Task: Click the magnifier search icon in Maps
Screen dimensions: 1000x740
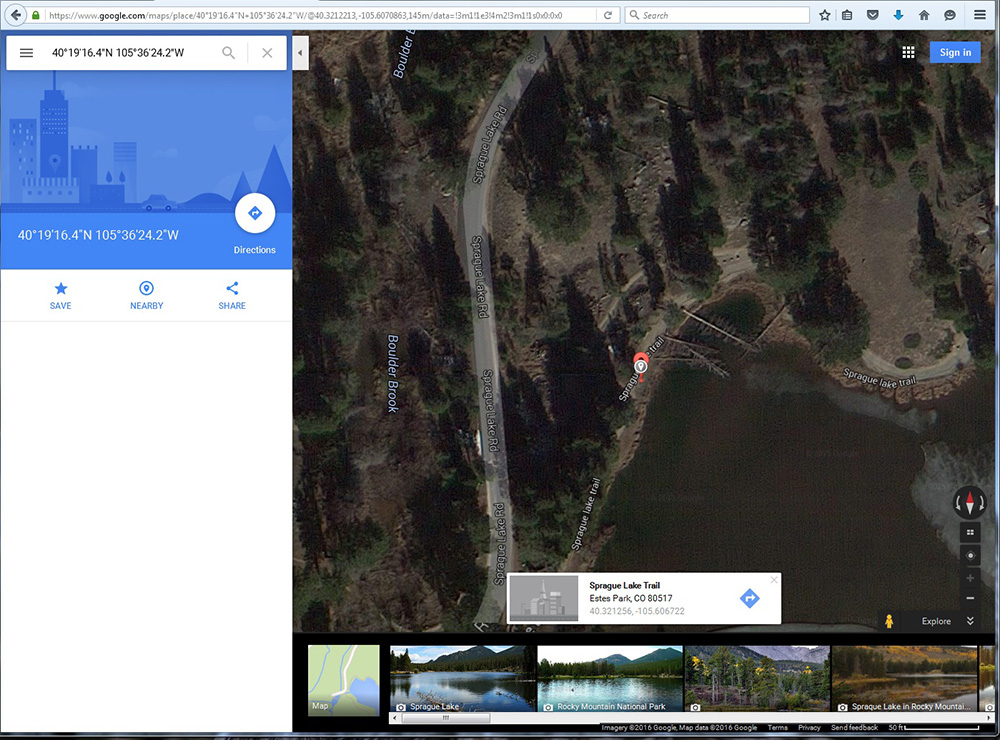Action: pos(229,53)
